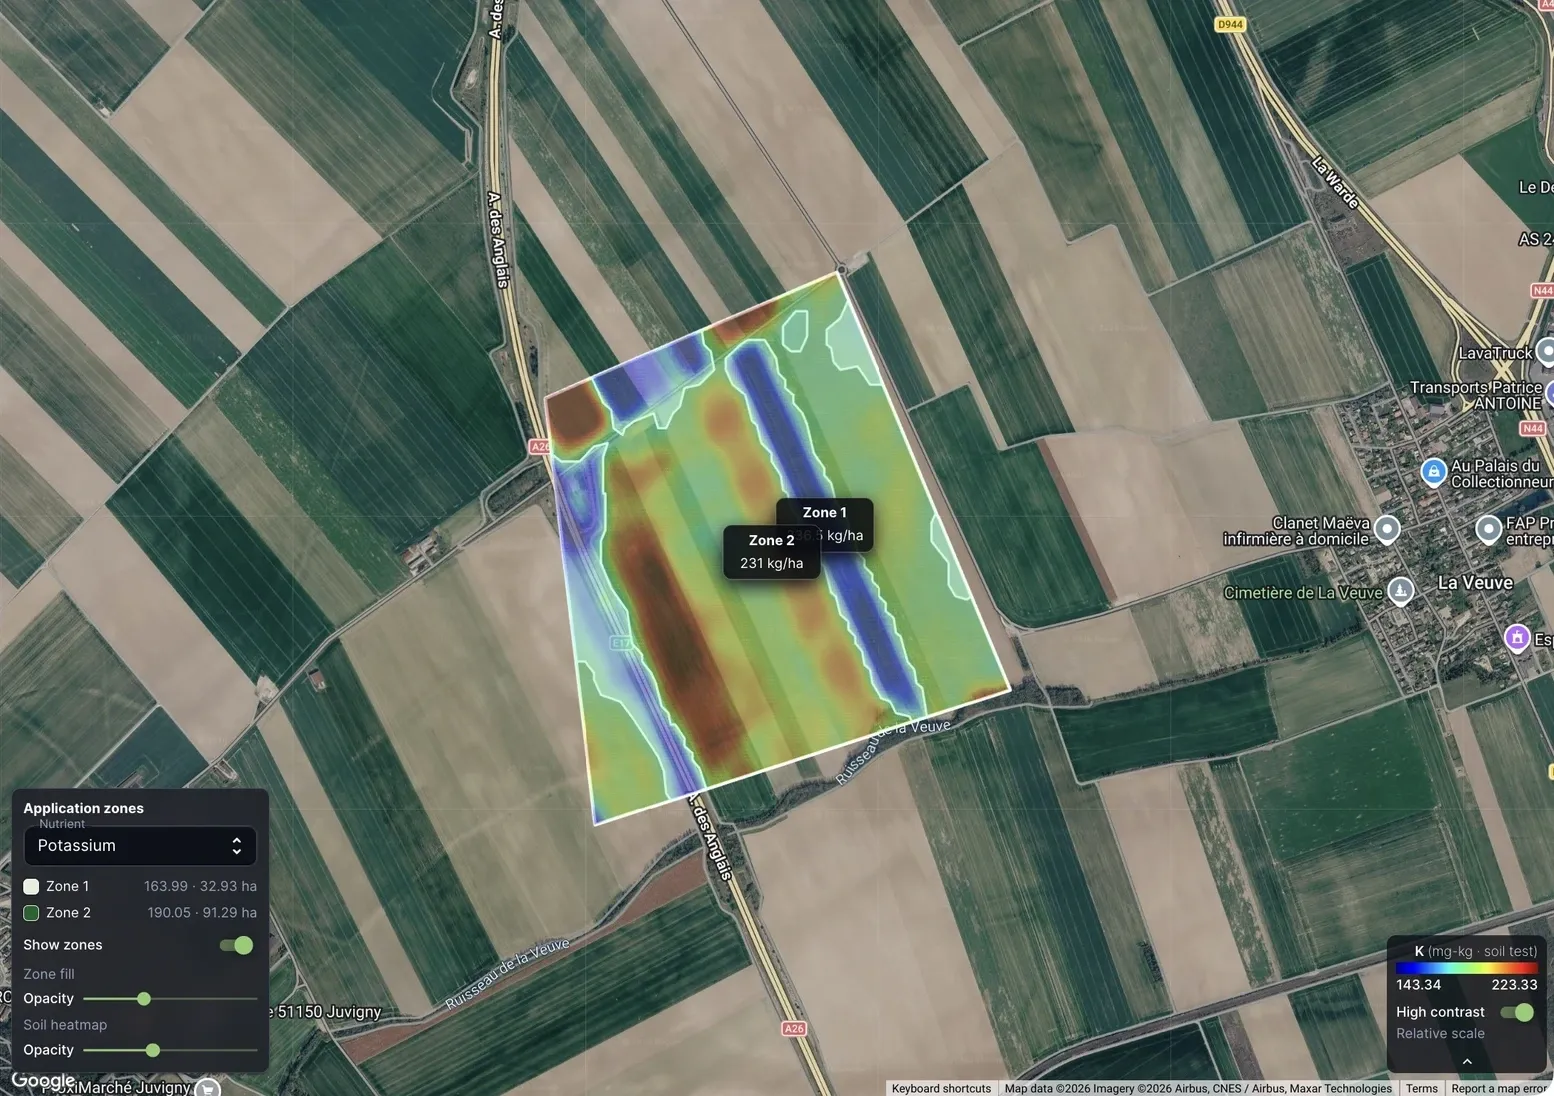Open Keyboard shortcuts link

pyautogui.click(x=941, y=1088)
